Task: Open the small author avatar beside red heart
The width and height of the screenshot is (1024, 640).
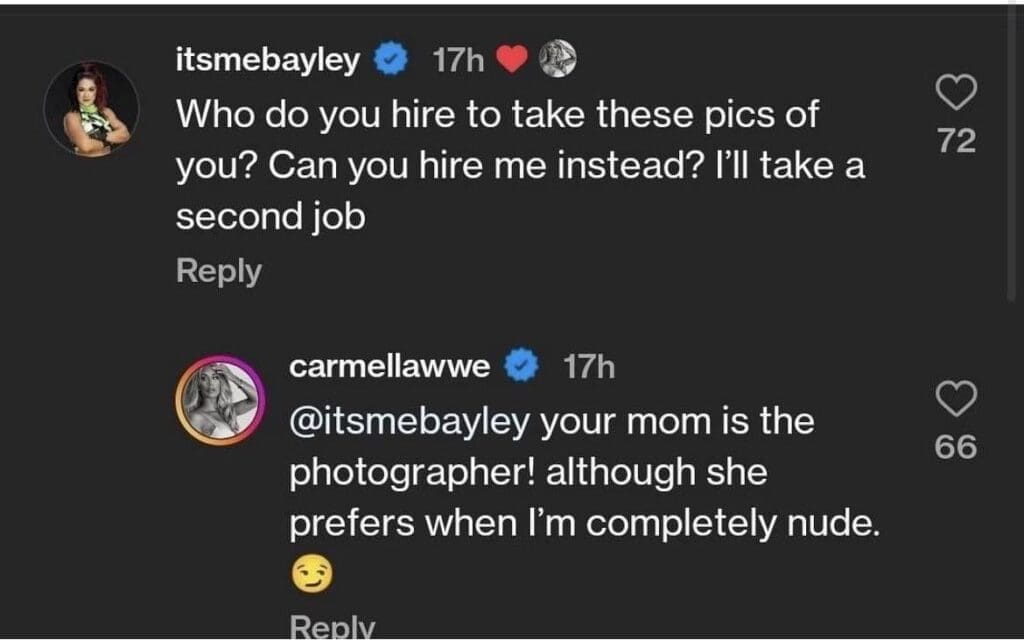Action: tap(557, 60)
